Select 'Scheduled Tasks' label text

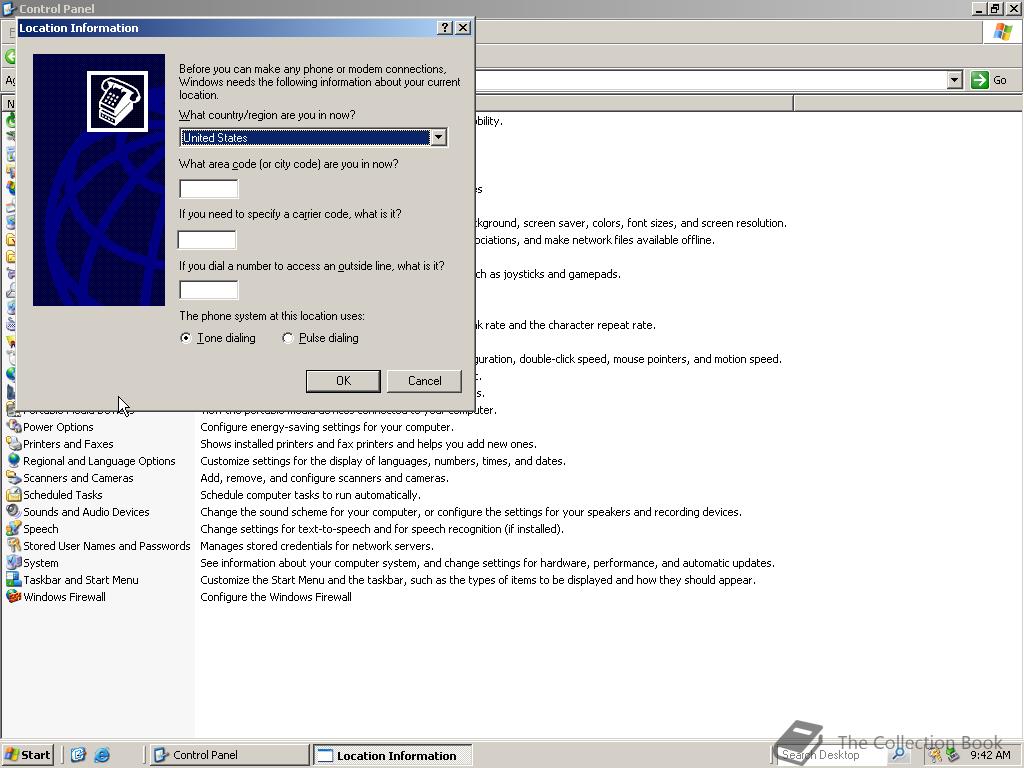(63, 495)
